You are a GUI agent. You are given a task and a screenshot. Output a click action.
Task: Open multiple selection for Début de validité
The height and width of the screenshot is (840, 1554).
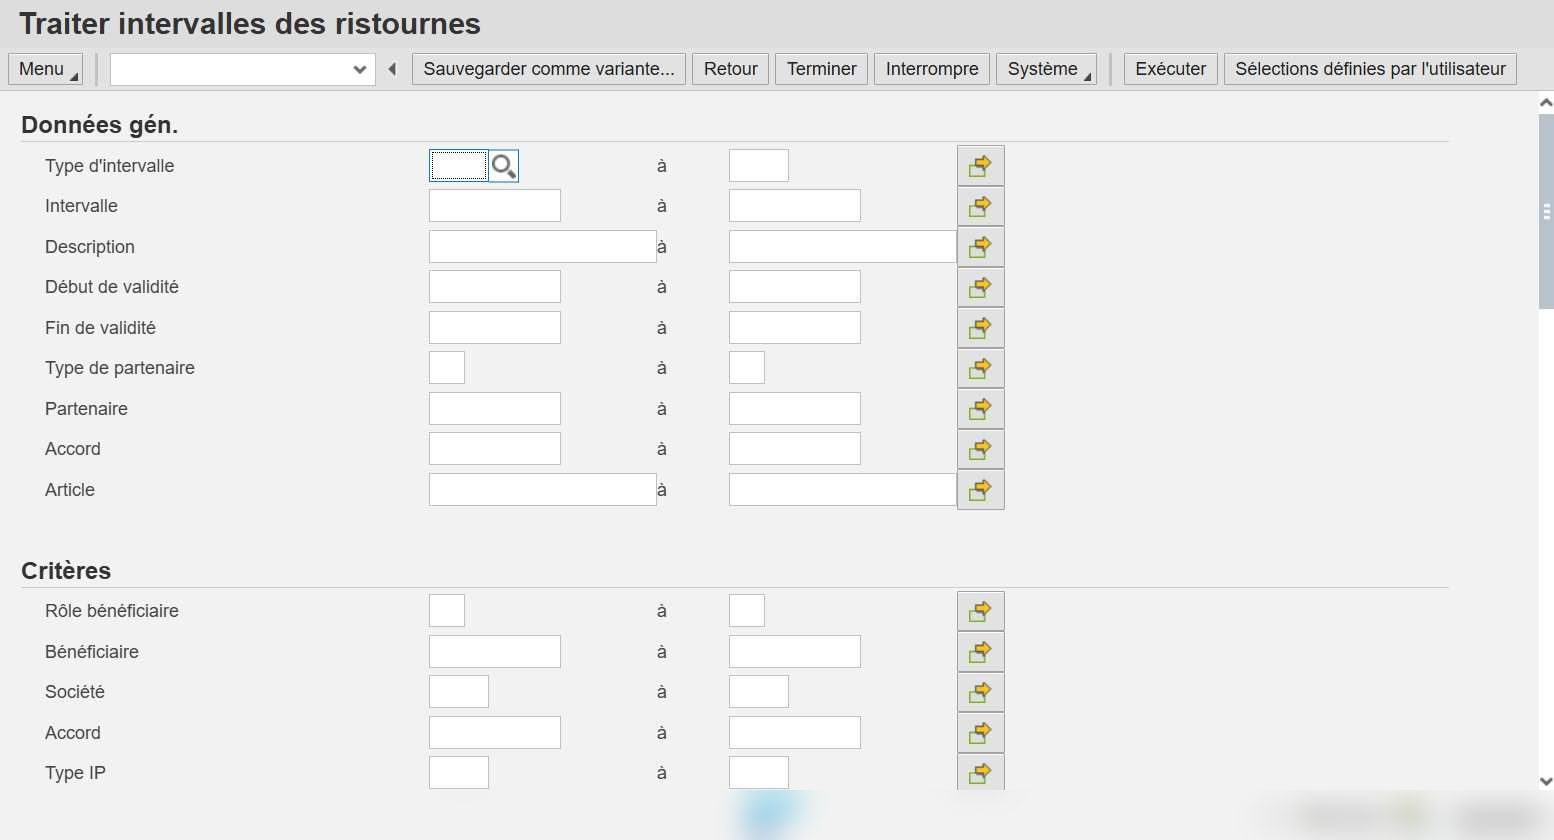coord(980,287)
